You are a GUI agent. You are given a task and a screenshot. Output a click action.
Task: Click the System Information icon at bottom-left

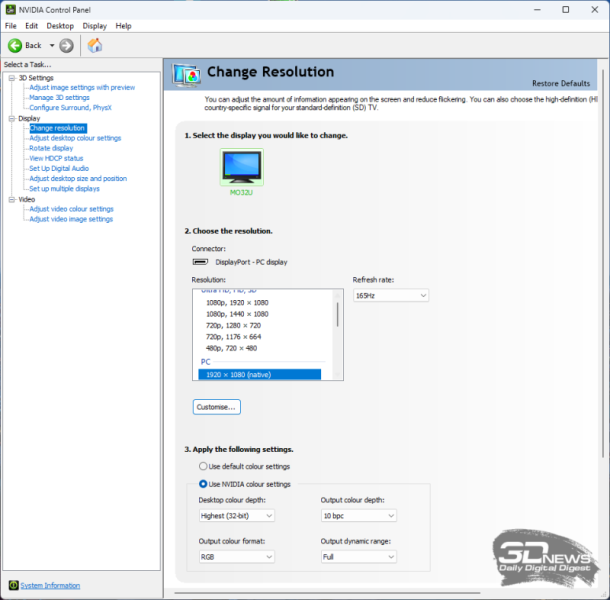(13, 585)
